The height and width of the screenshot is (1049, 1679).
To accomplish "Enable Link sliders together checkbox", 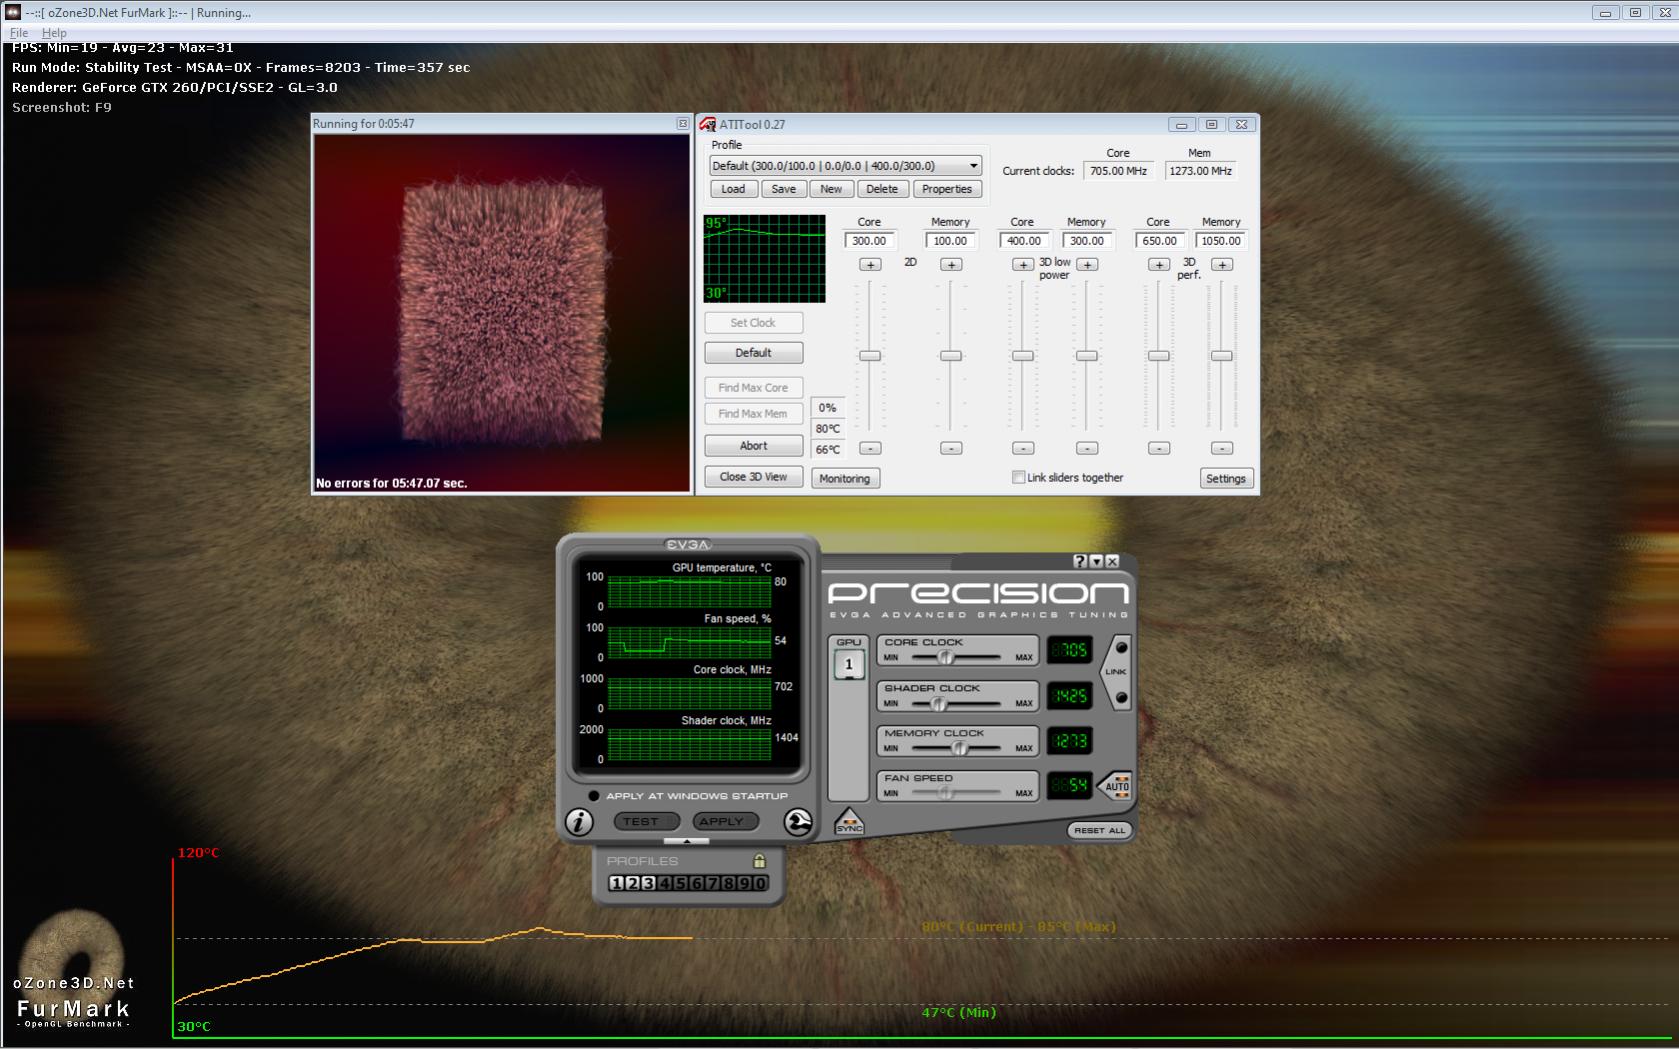I will pos(1018,478).
